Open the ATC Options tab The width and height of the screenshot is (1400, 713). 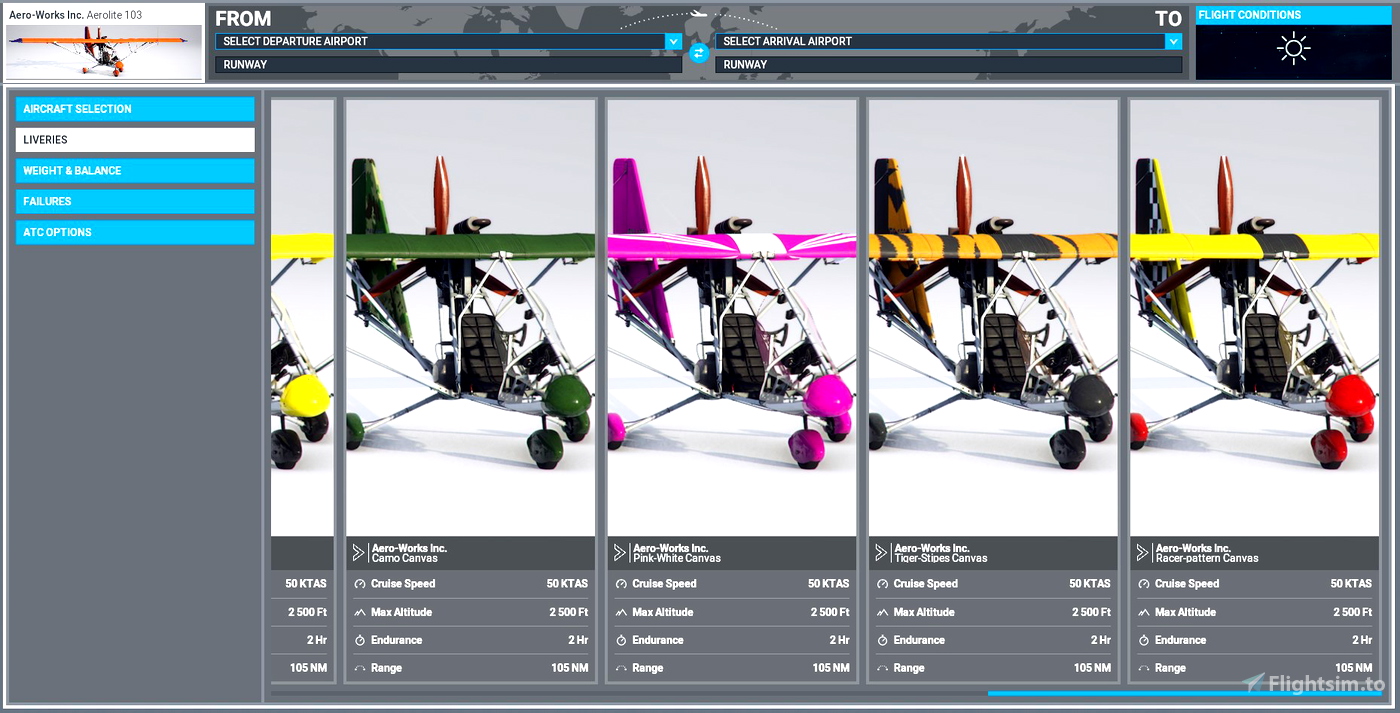135,232
